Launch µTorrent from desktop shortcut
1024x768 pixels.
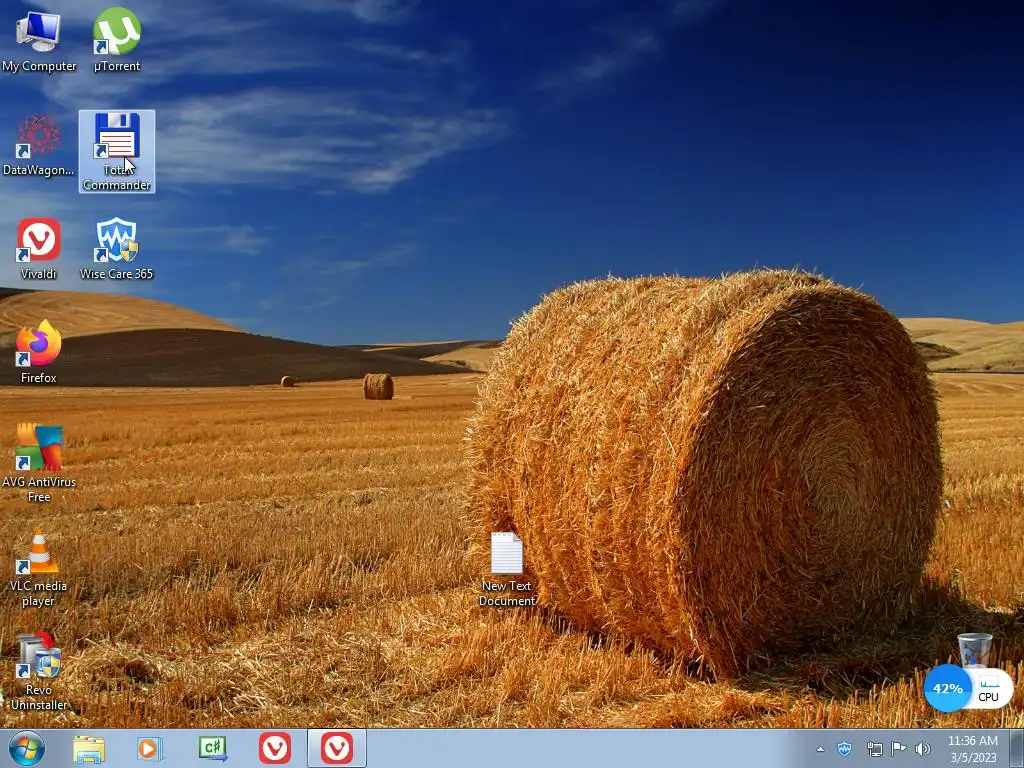(x=116, y=40)
